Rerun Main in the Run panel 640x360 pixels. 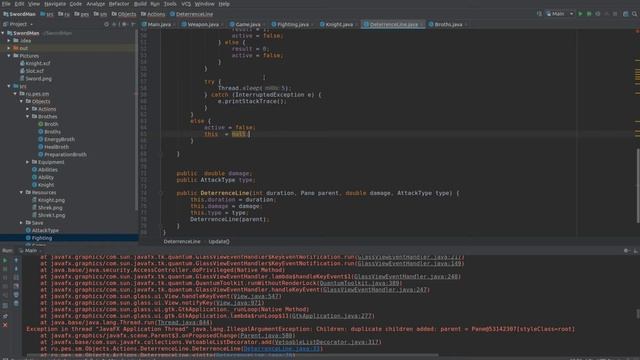tap(5, 260)
